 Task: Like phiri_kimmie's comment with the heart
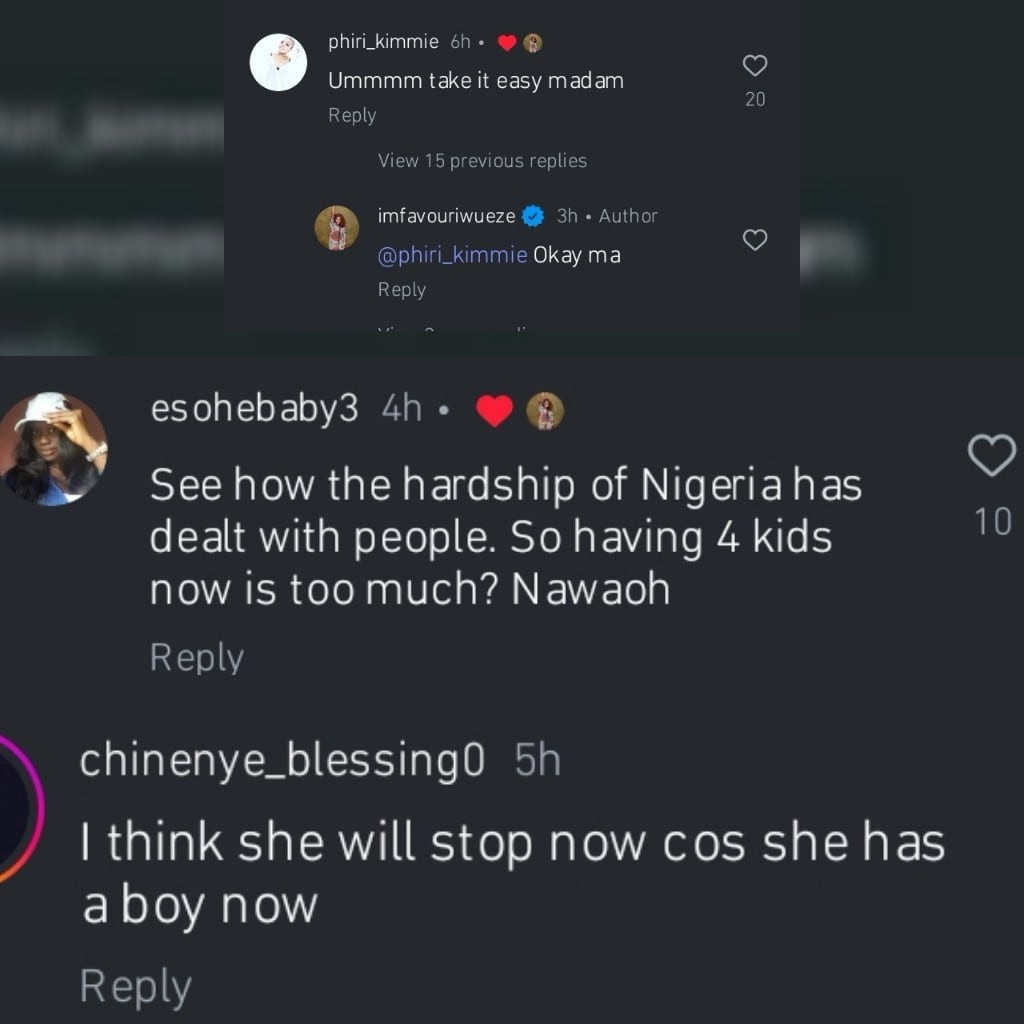point(755,67)
